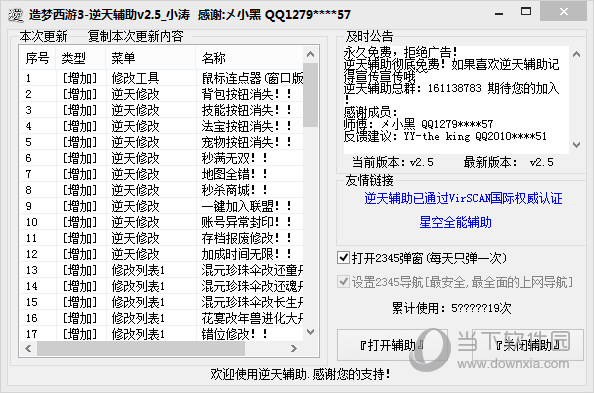Click the update list scroll right arrow

coord(294,348)
